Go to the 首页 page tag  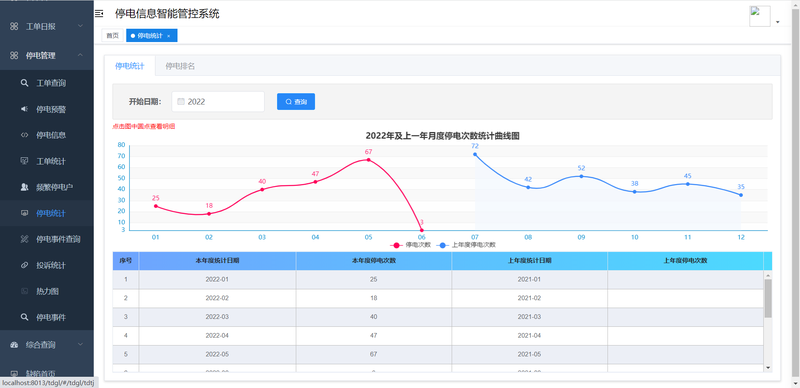coord(113,35)
